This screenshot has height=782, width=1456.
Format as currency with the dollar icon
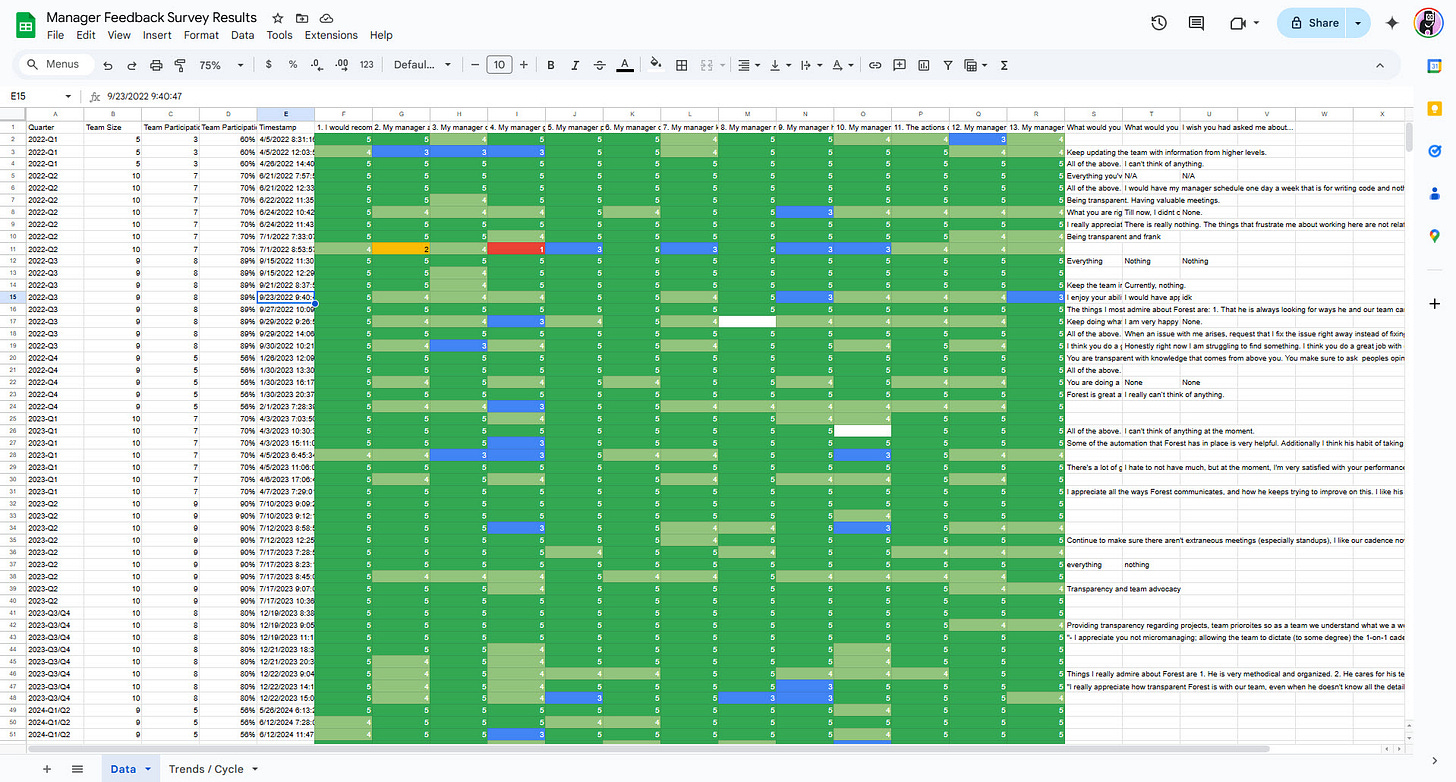pyautogui.click(x=268, y=65)
